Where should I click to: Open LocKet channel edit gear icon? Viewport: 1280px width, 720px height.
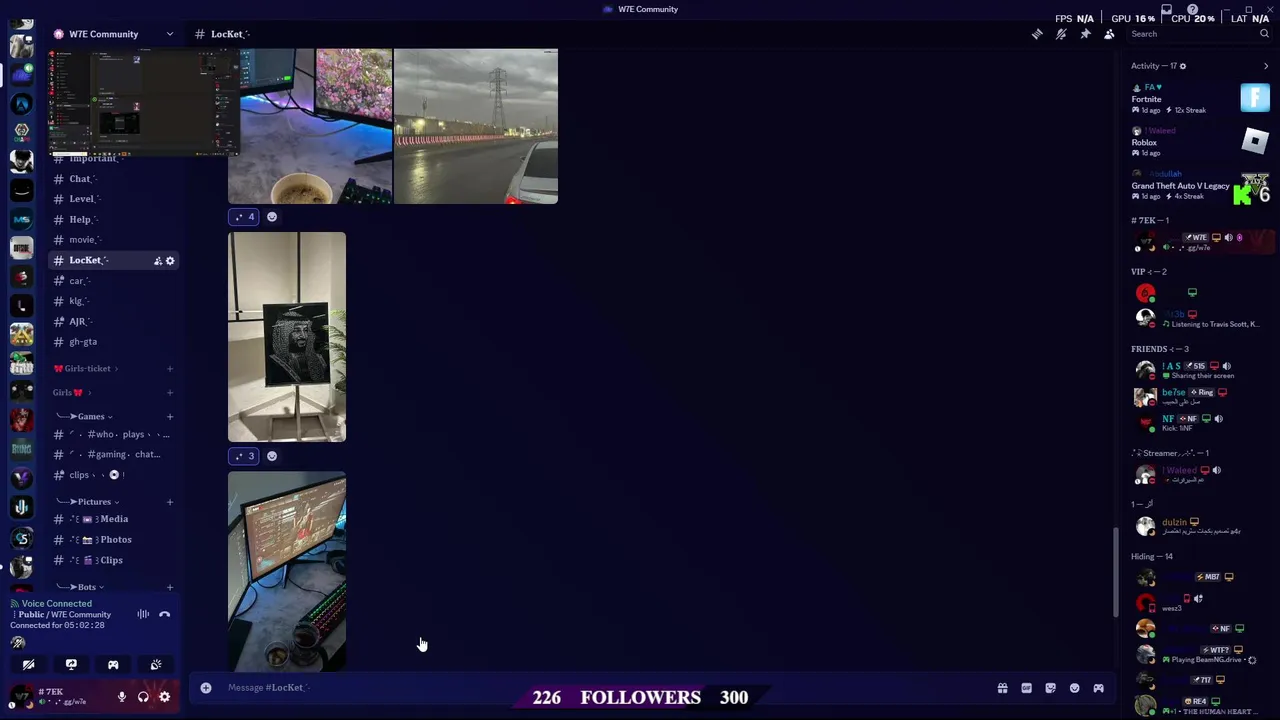170,261
